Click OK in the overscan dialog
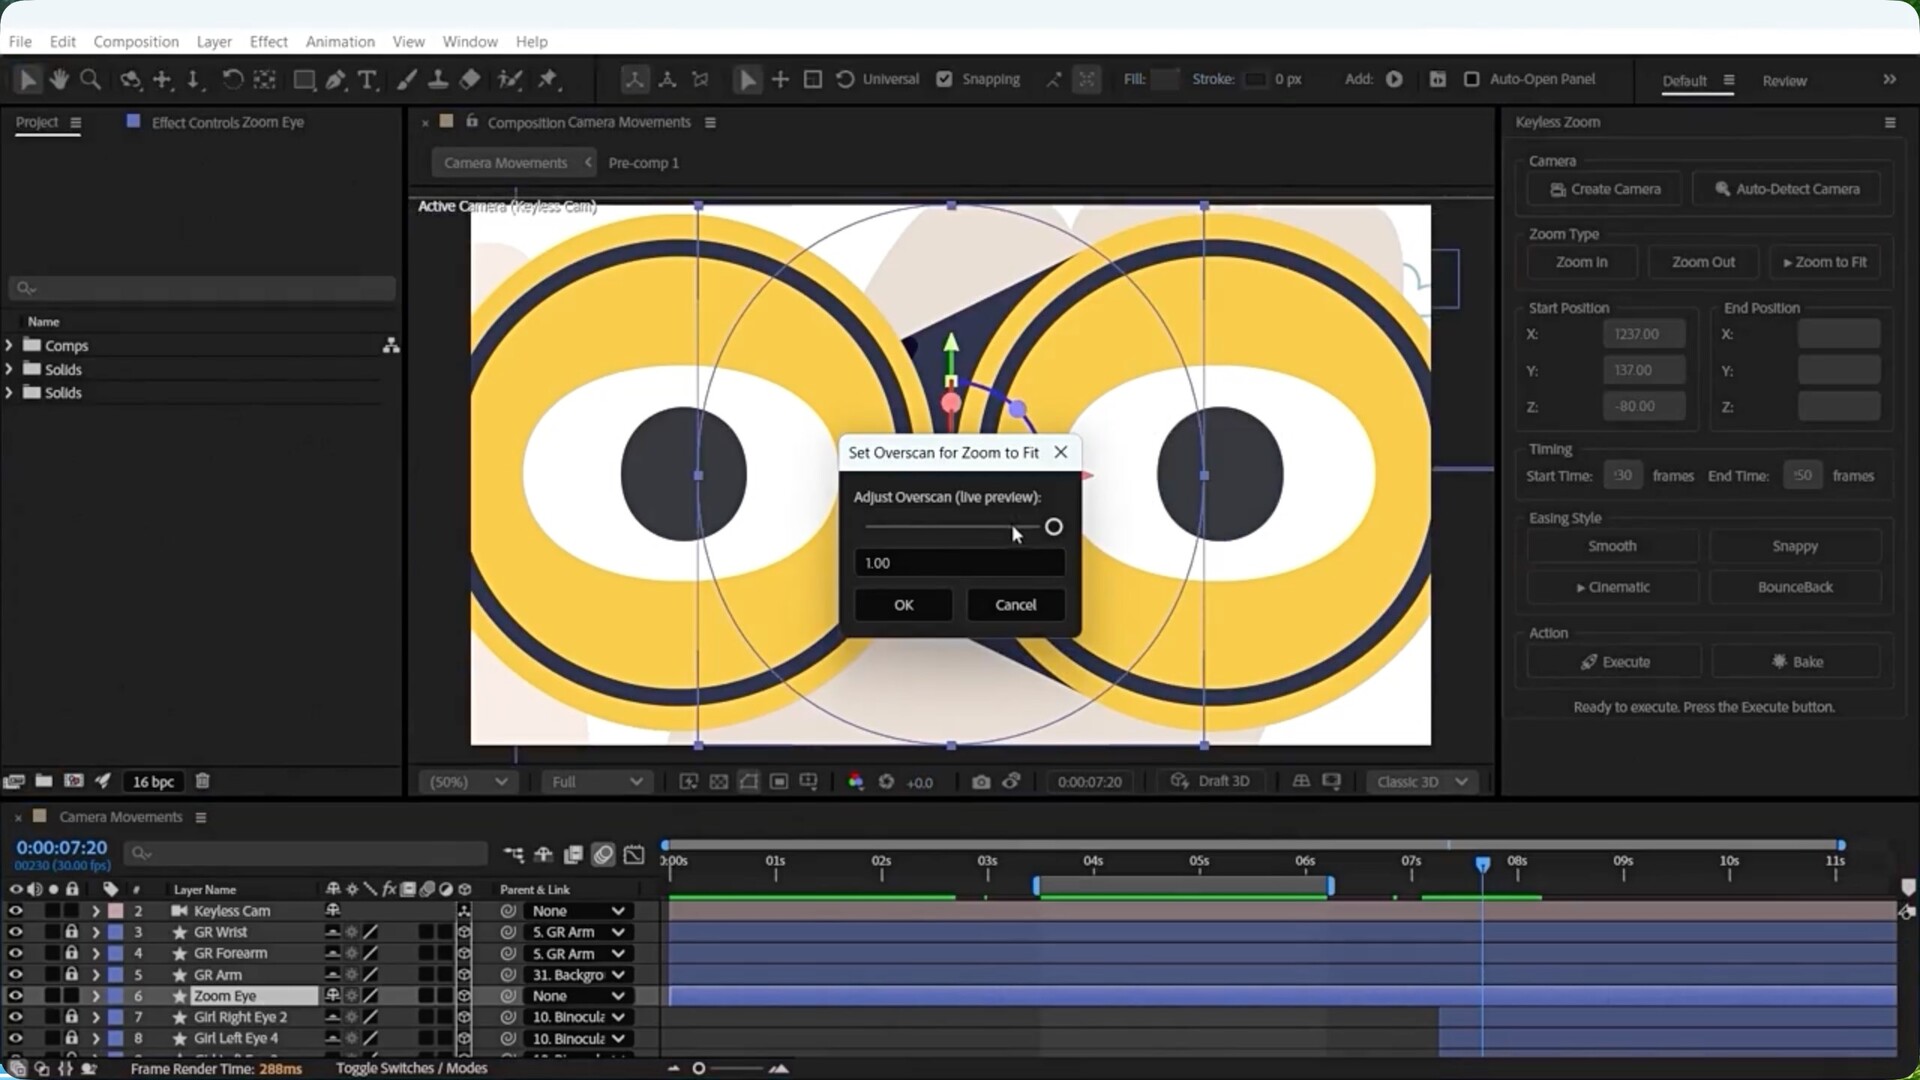 (x=903, y=605)
